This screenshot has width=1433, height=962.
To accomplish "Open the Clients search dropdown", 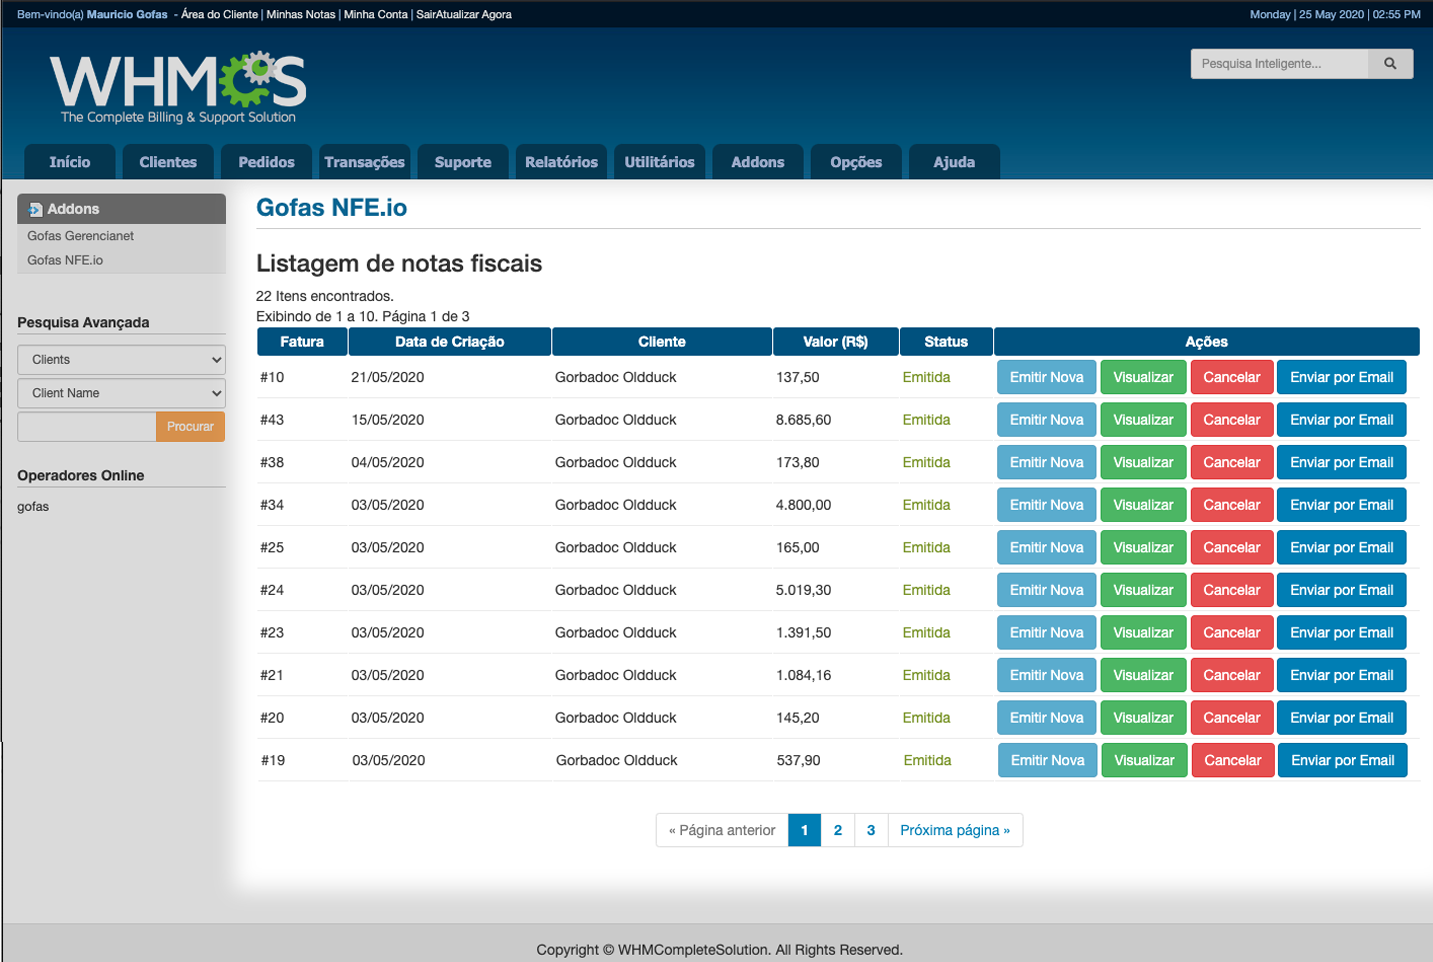I will pos(121,360).
